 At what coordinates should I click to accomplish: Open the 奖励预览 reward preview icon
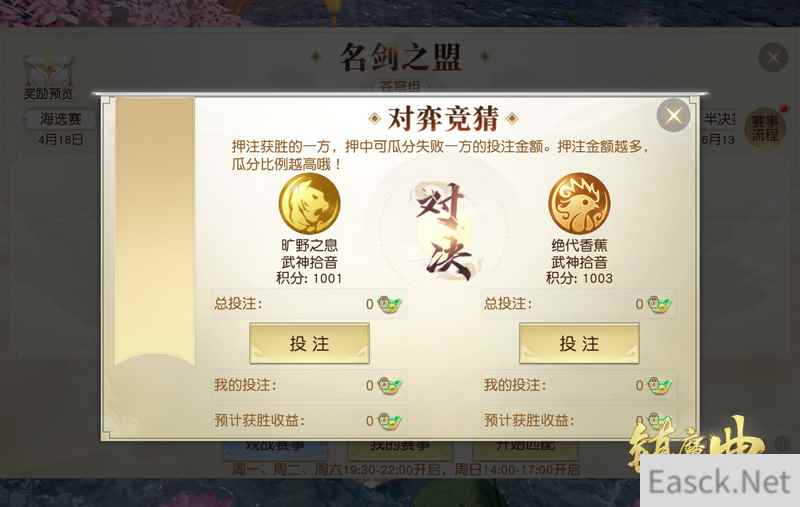(x=48, y=78)
